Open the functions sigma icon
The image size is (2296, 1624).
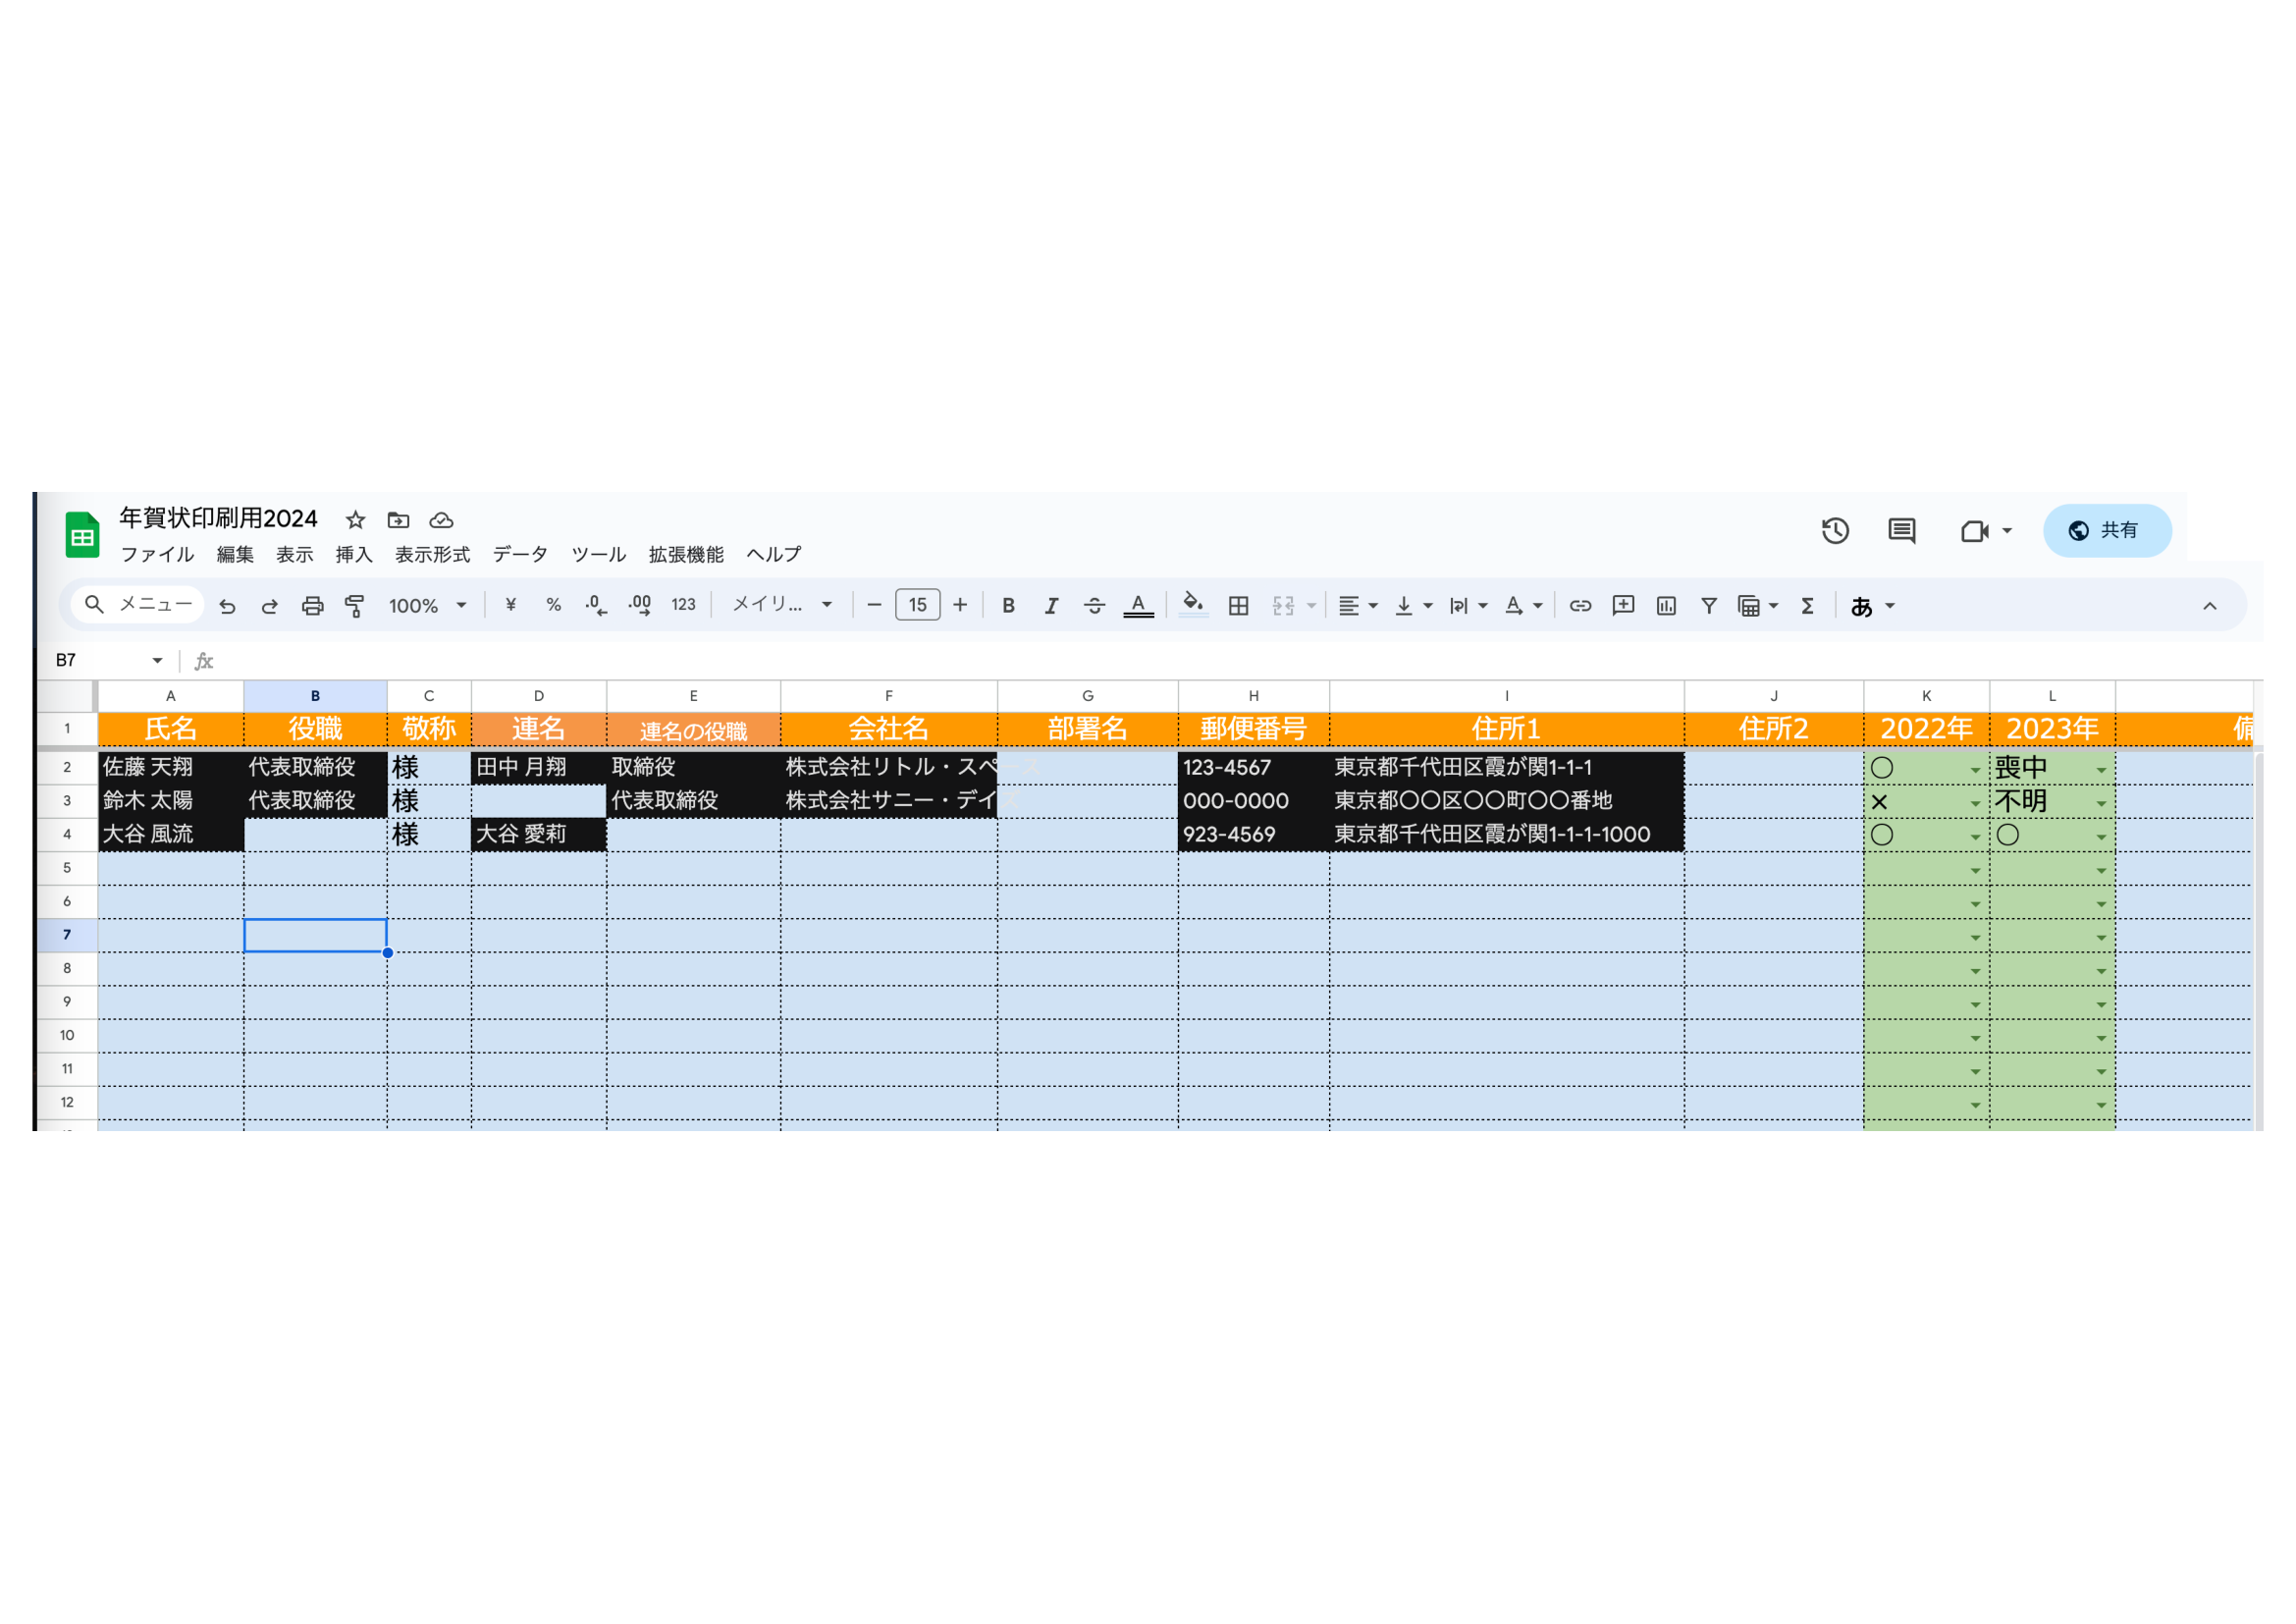(1808, 605)
